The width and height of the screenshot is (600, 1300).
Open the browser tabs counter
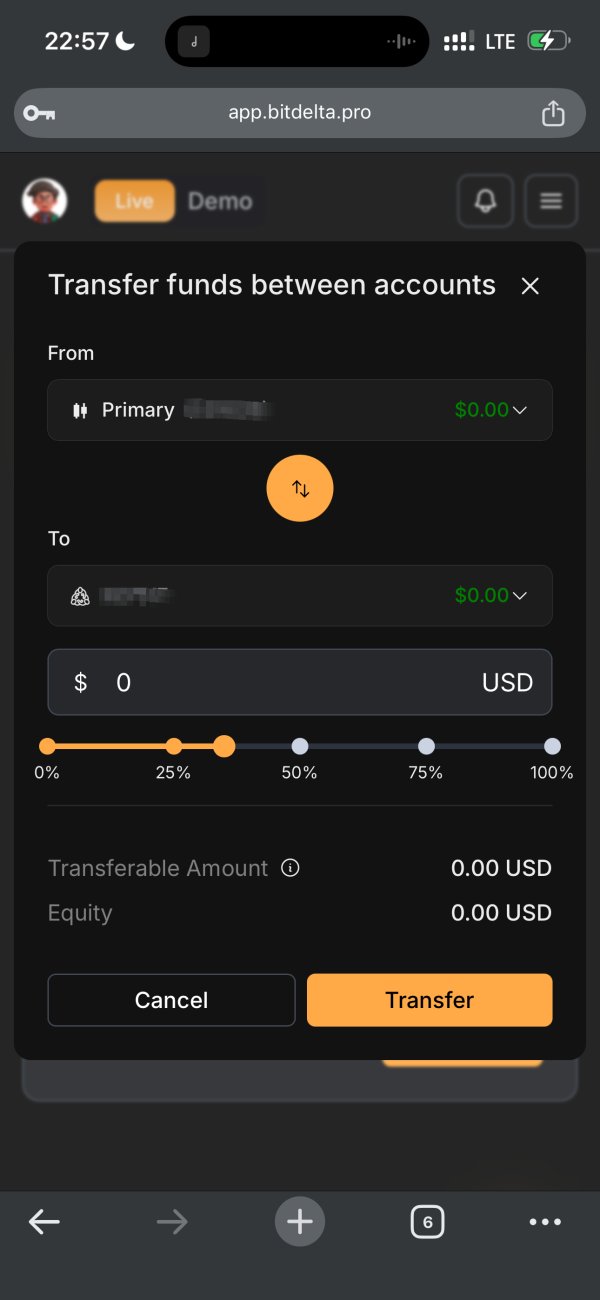pyautogui.click(x=427, y=1221)
